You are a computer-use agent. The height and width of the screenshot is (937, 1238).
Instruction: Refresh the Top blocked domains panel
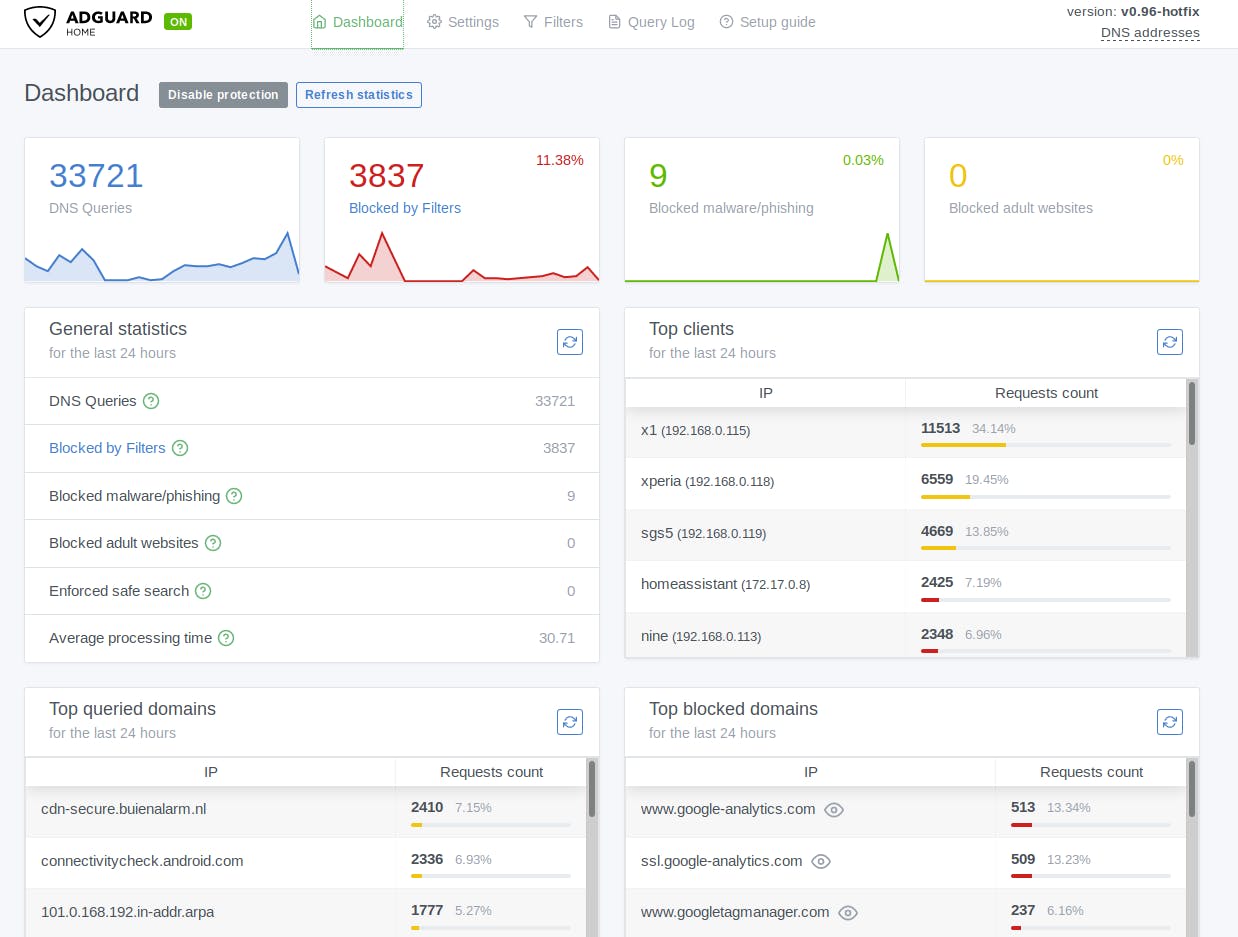coord(1170,721)
